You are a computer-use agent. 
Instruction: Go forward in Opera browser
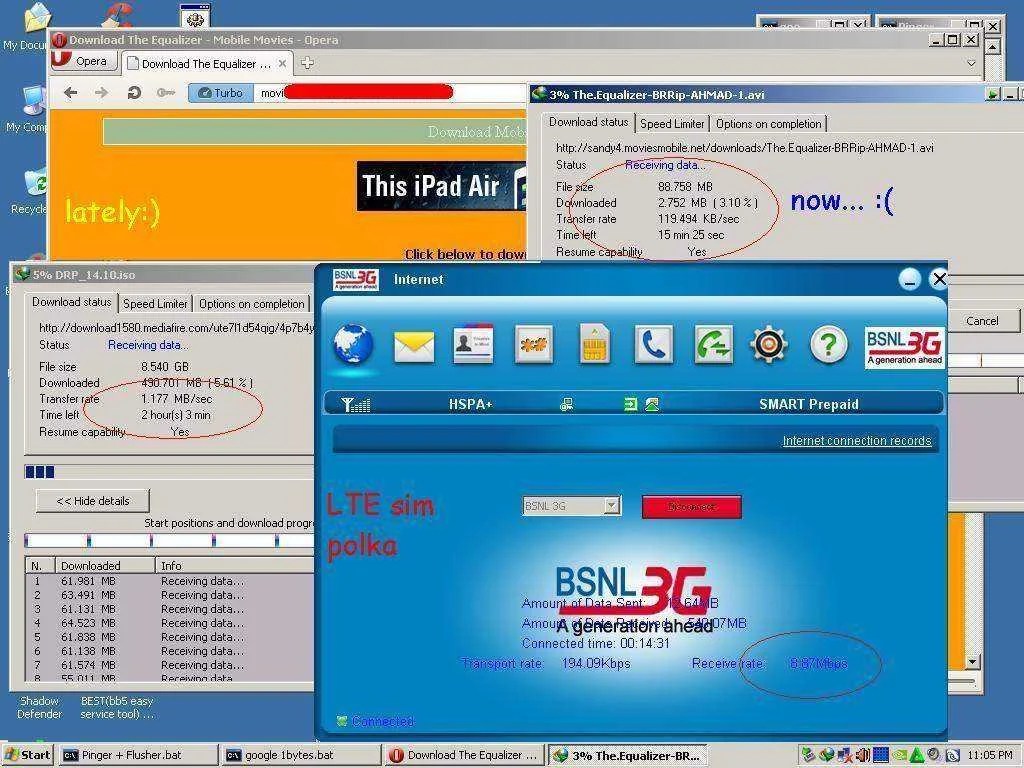[101, 93]
